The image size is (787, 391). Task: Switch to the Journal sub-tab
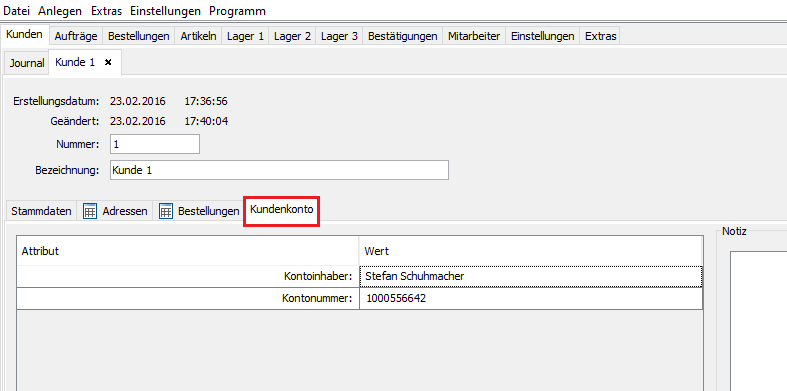[x=27, y=63]
